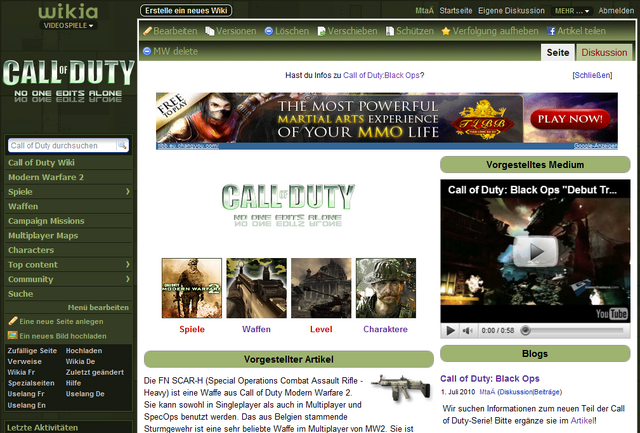The height and width of the screenshot is (433, 640).
Task: Click the Schützen protect icon
Action: click(x=390, y=31)
